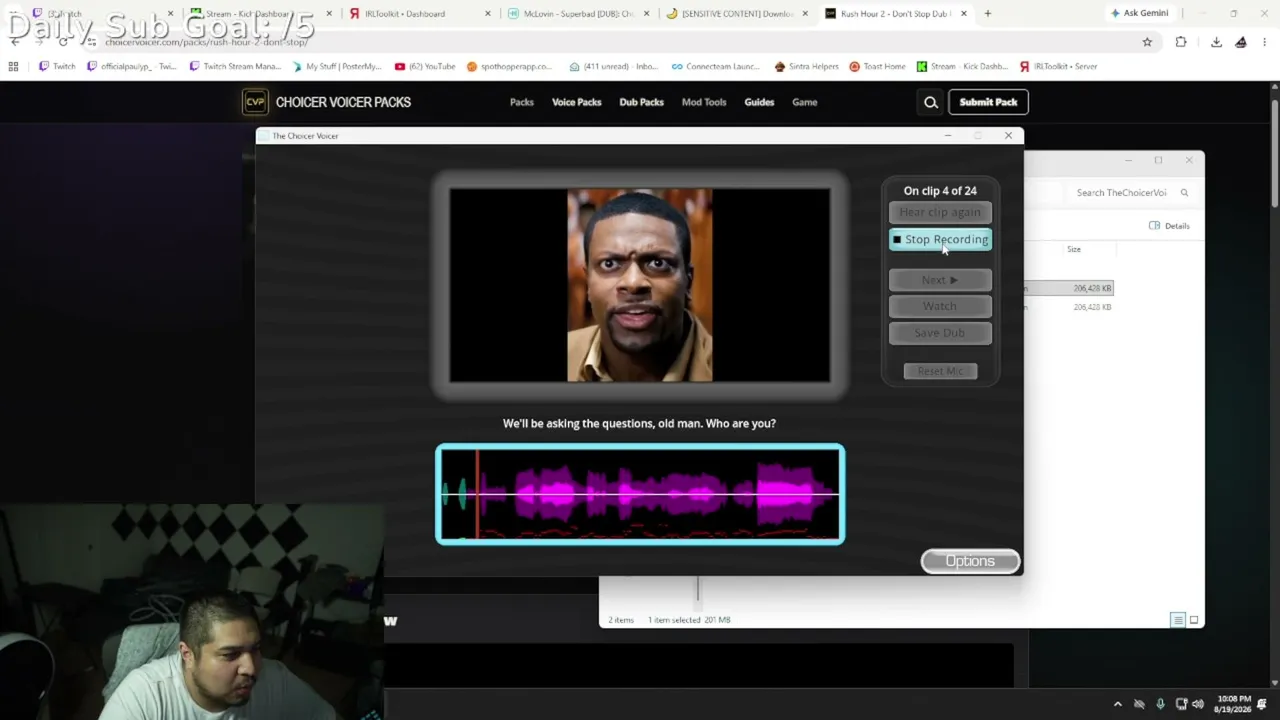This screenshot has height=720, width=1280.
Task: Open the My Stuff PosterMy bookmark
Action: coord(337,66)
